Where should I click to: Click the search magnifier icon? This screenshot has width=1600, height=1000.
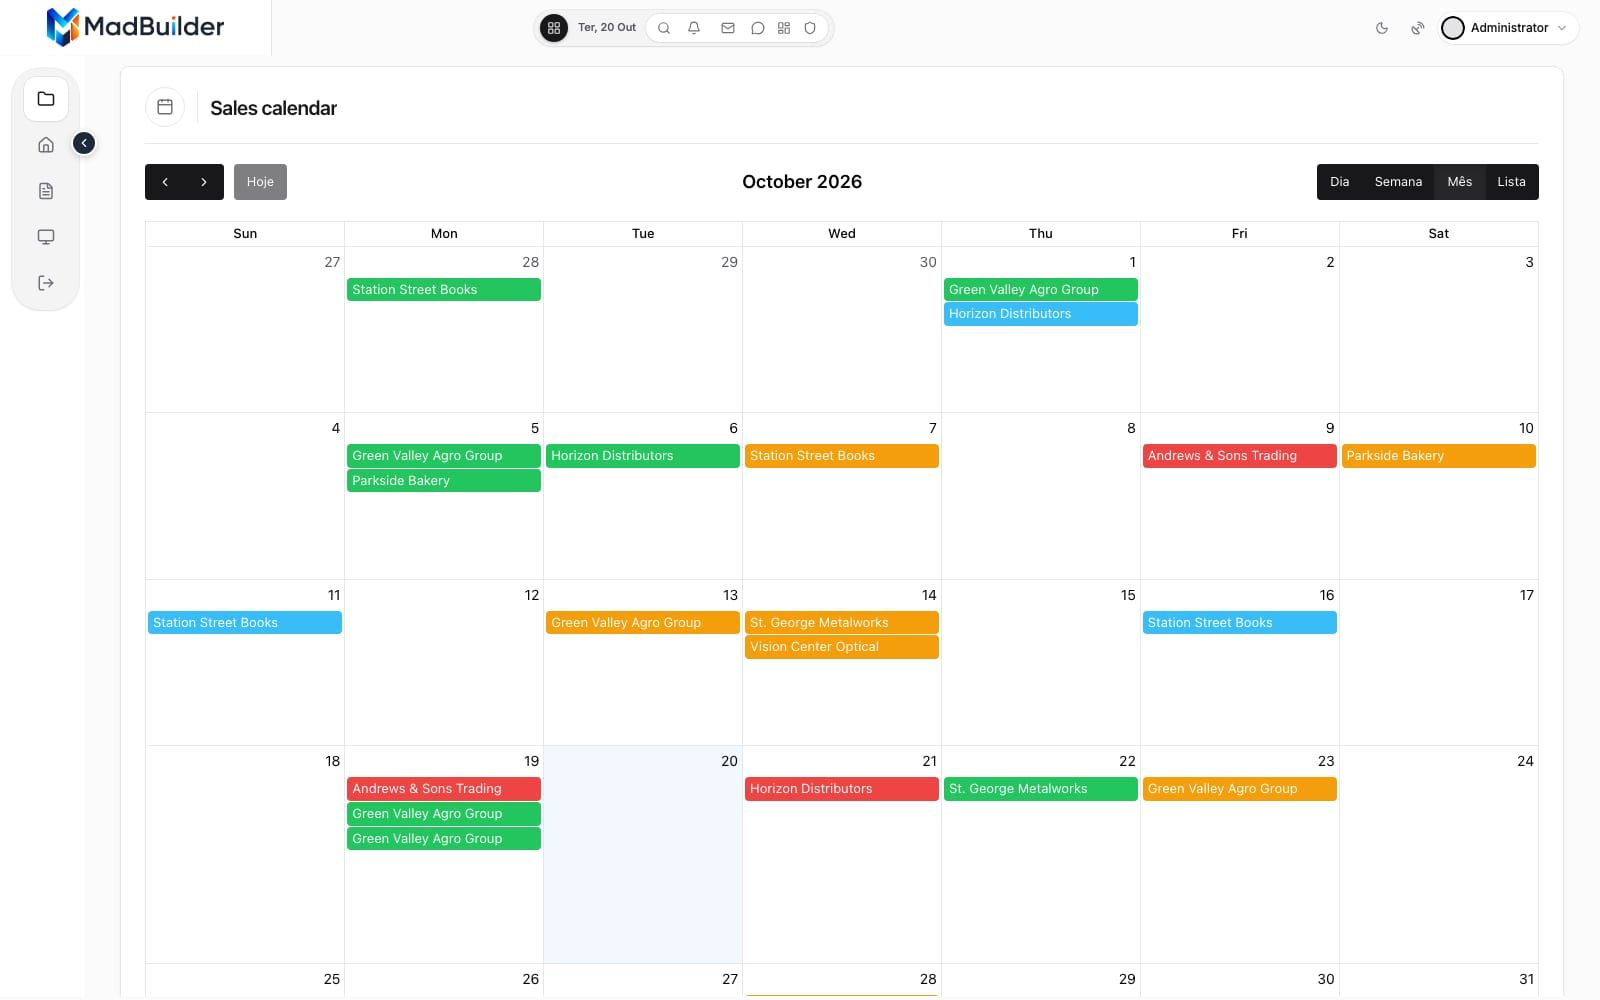(x=664, y=28)
